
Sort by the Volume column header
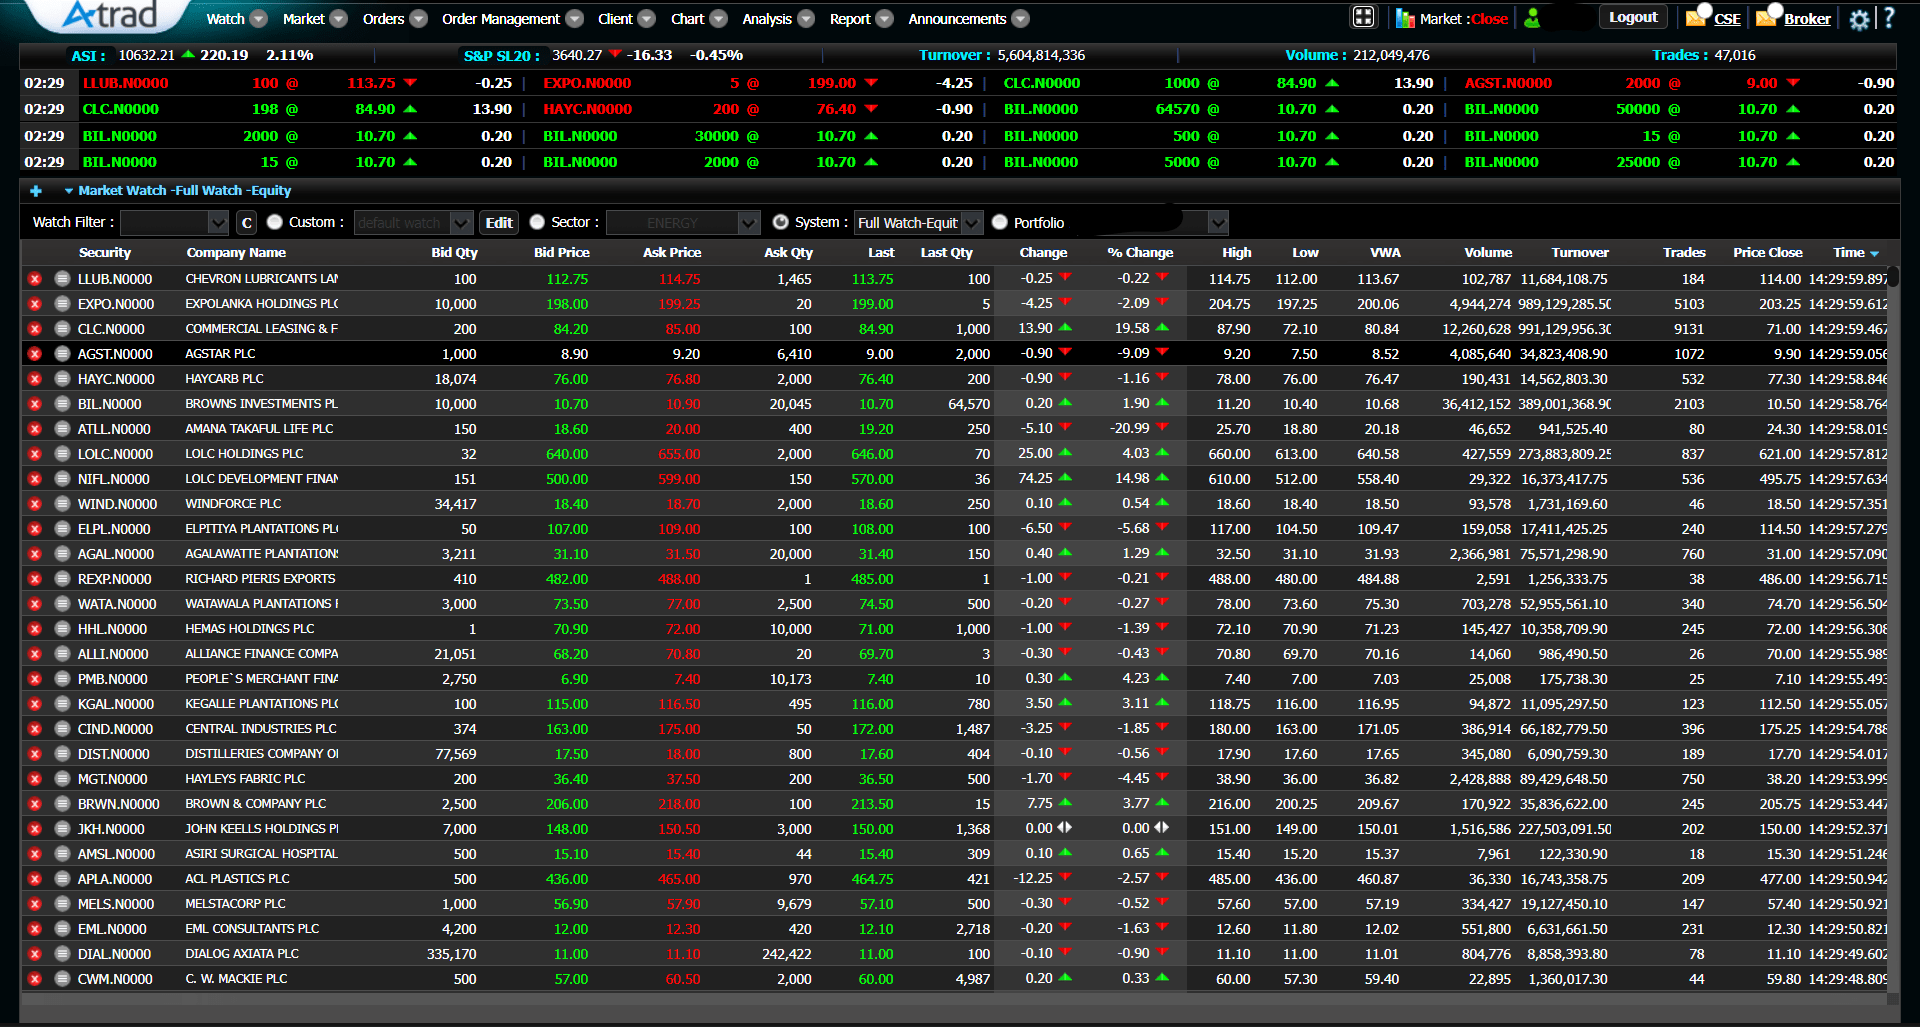1488,253
